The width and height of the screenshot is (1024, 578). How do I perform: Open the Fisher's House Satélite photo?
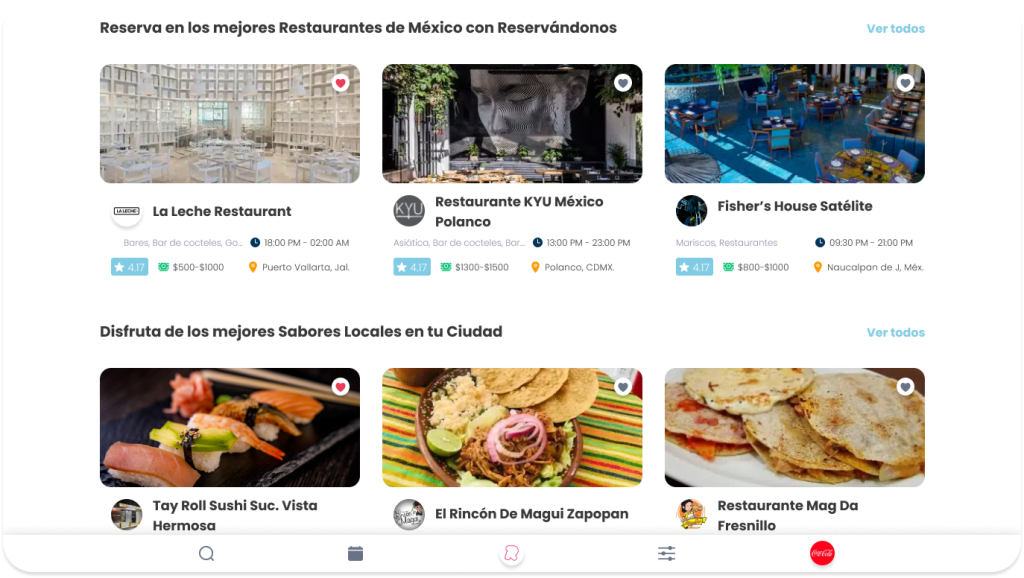coord(795,123)
